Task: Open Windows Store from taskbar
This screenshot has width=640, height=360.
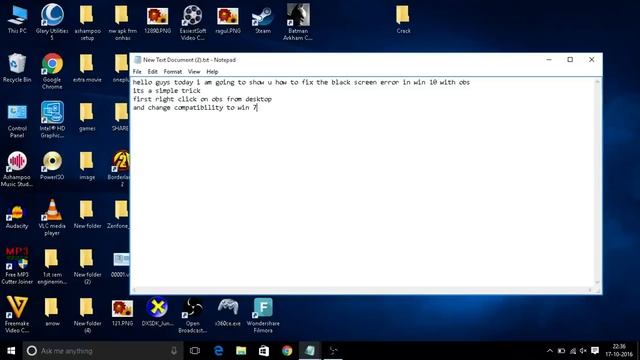Action: [264, 351]
